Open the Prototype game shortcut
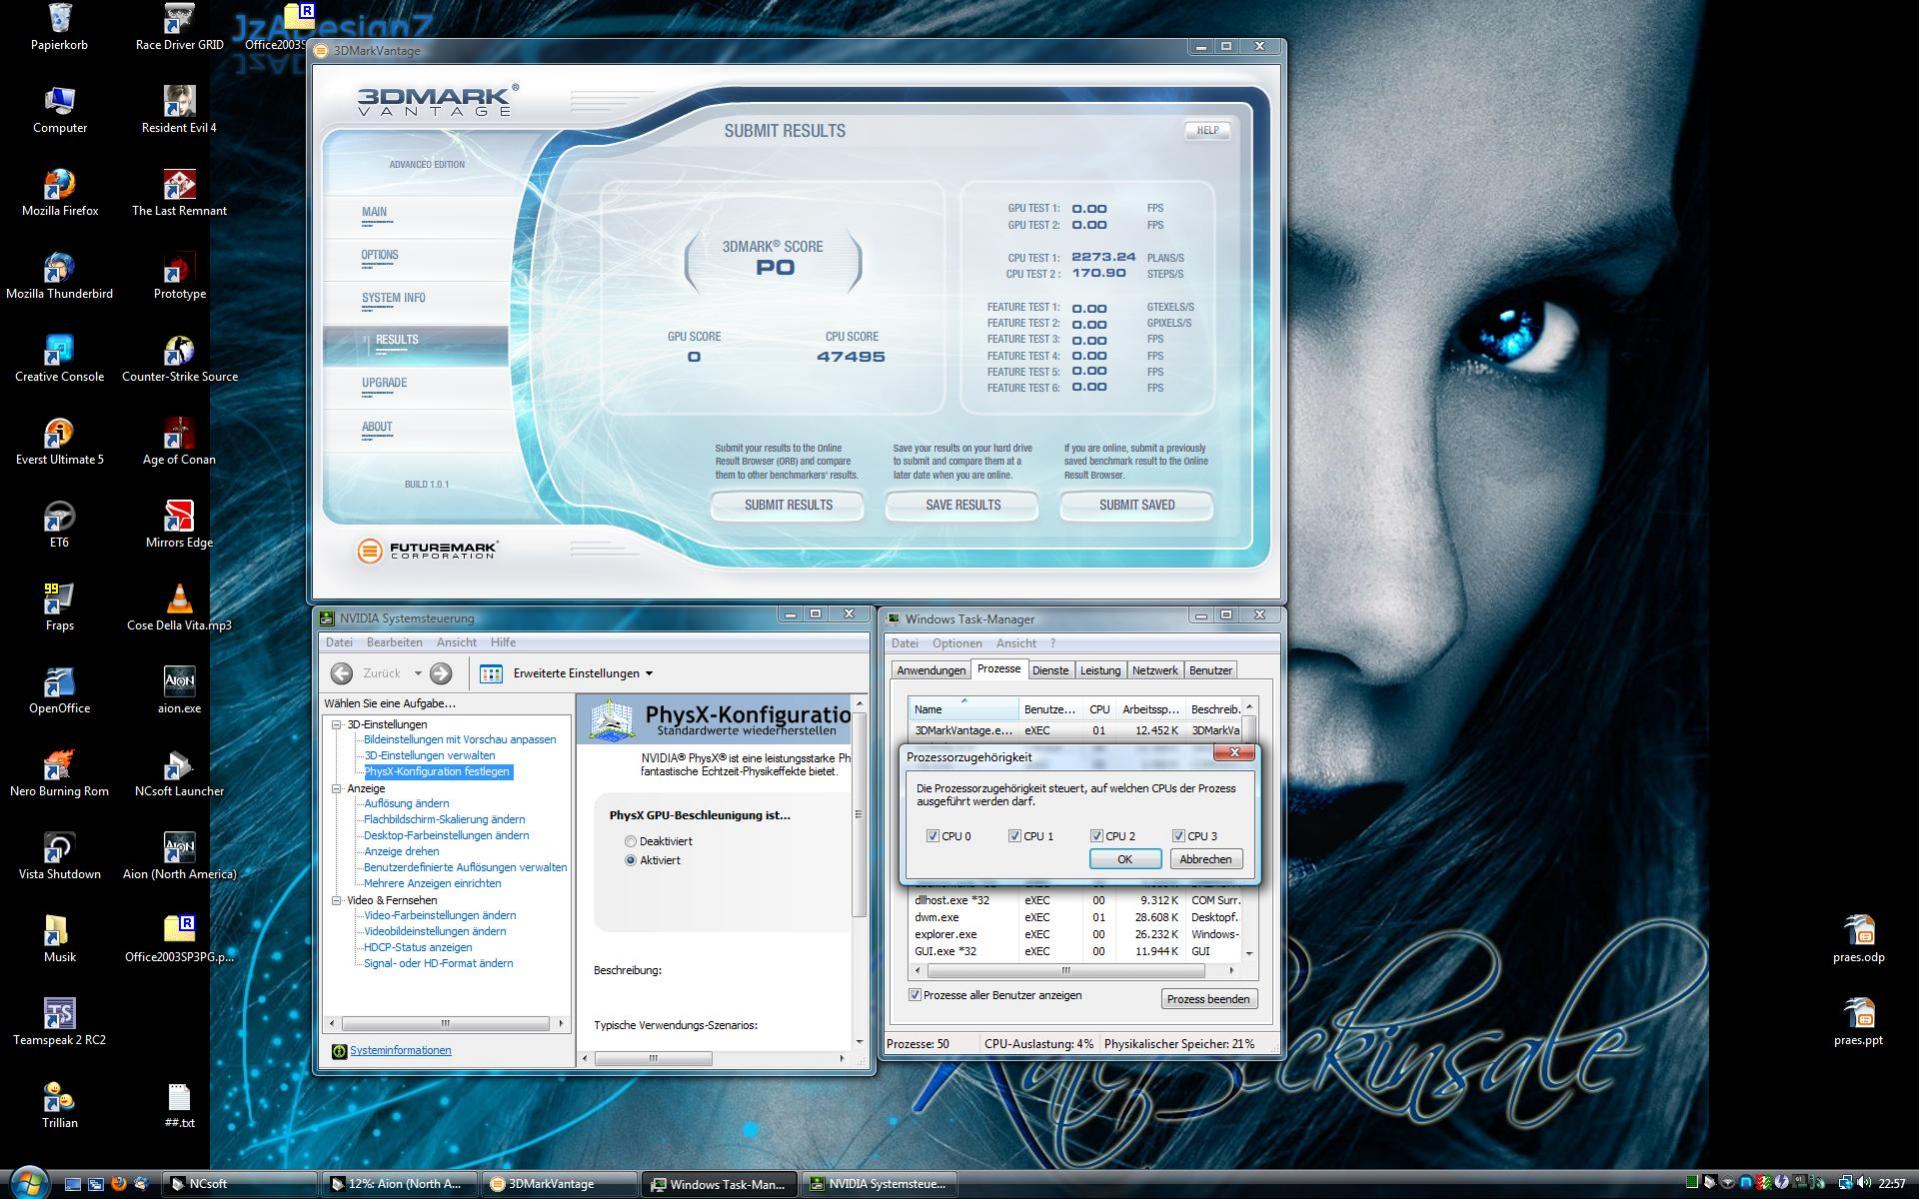Image resolution: width=1919 pixels, height=1199 pixels. click(x=179, y=277)
